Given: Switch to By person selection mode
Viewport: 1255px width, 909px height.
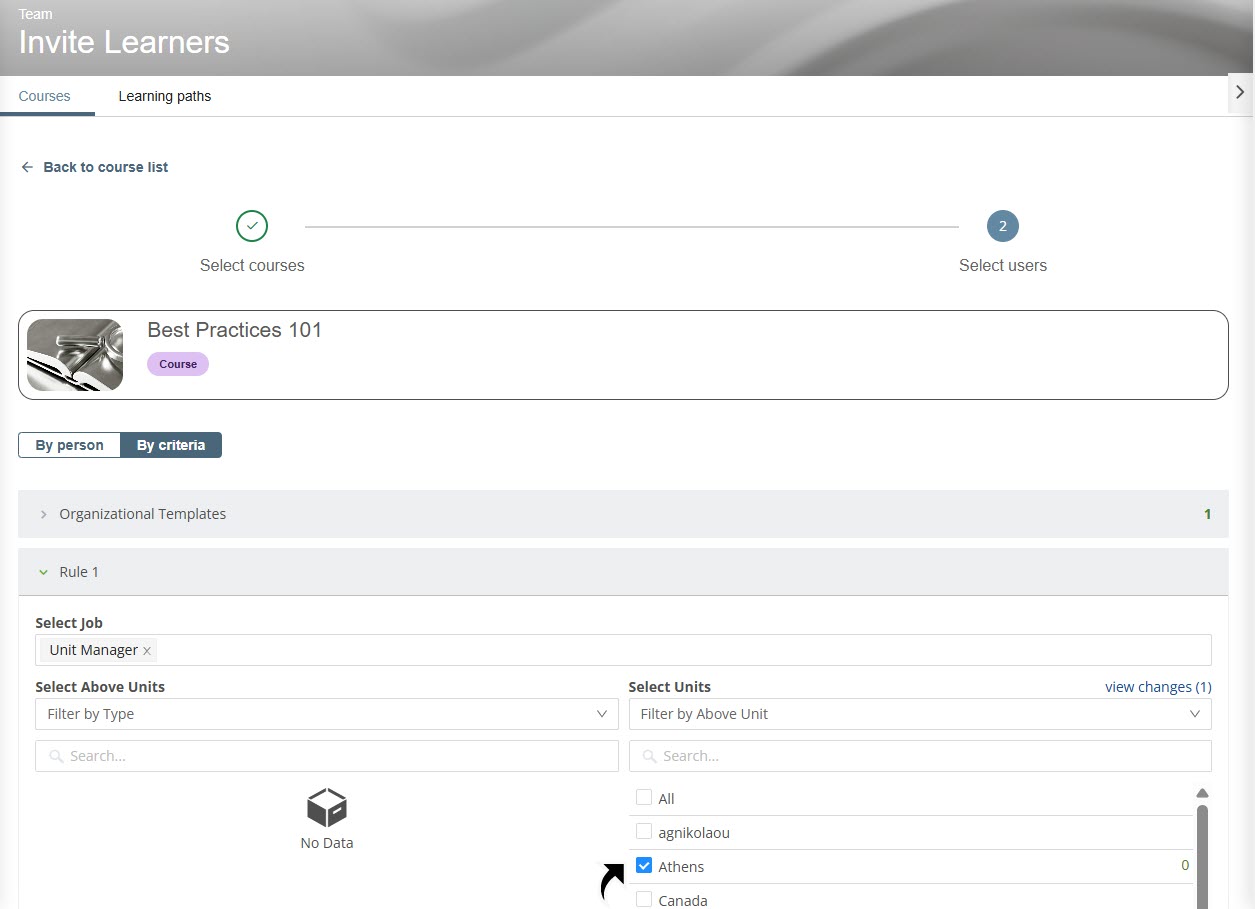Looking at the screenshot, I should (70, 445).
